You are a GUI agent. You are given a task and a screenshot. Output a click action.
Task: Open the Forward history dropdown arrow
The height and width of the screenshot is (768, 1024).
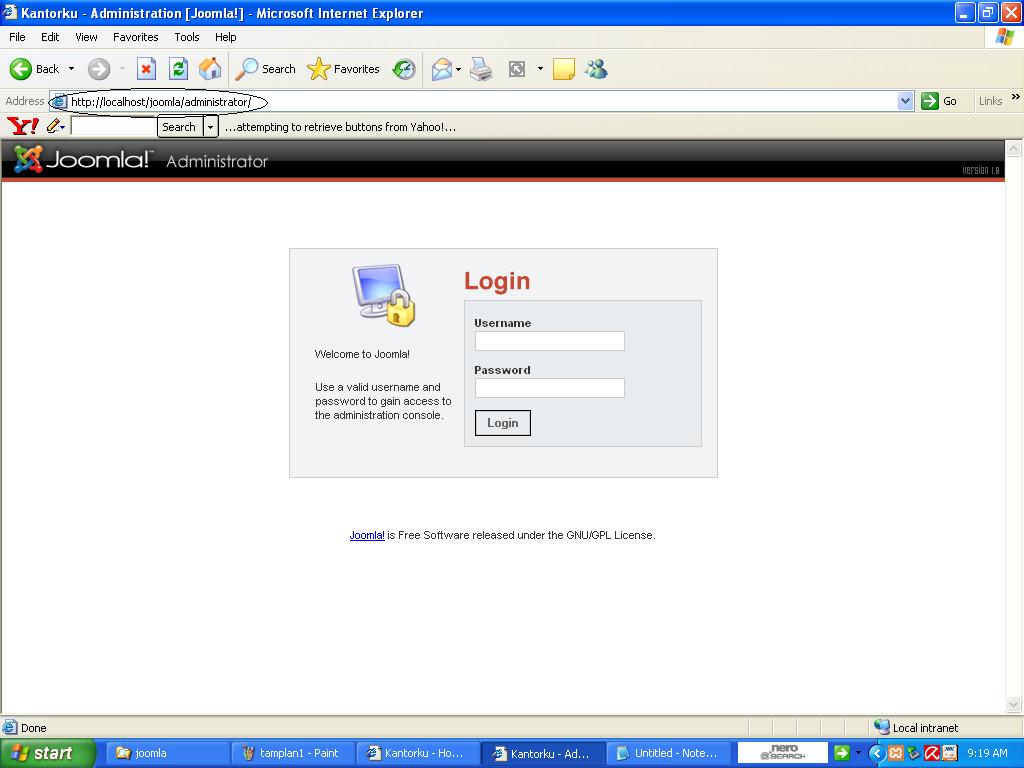click(122, 69)
